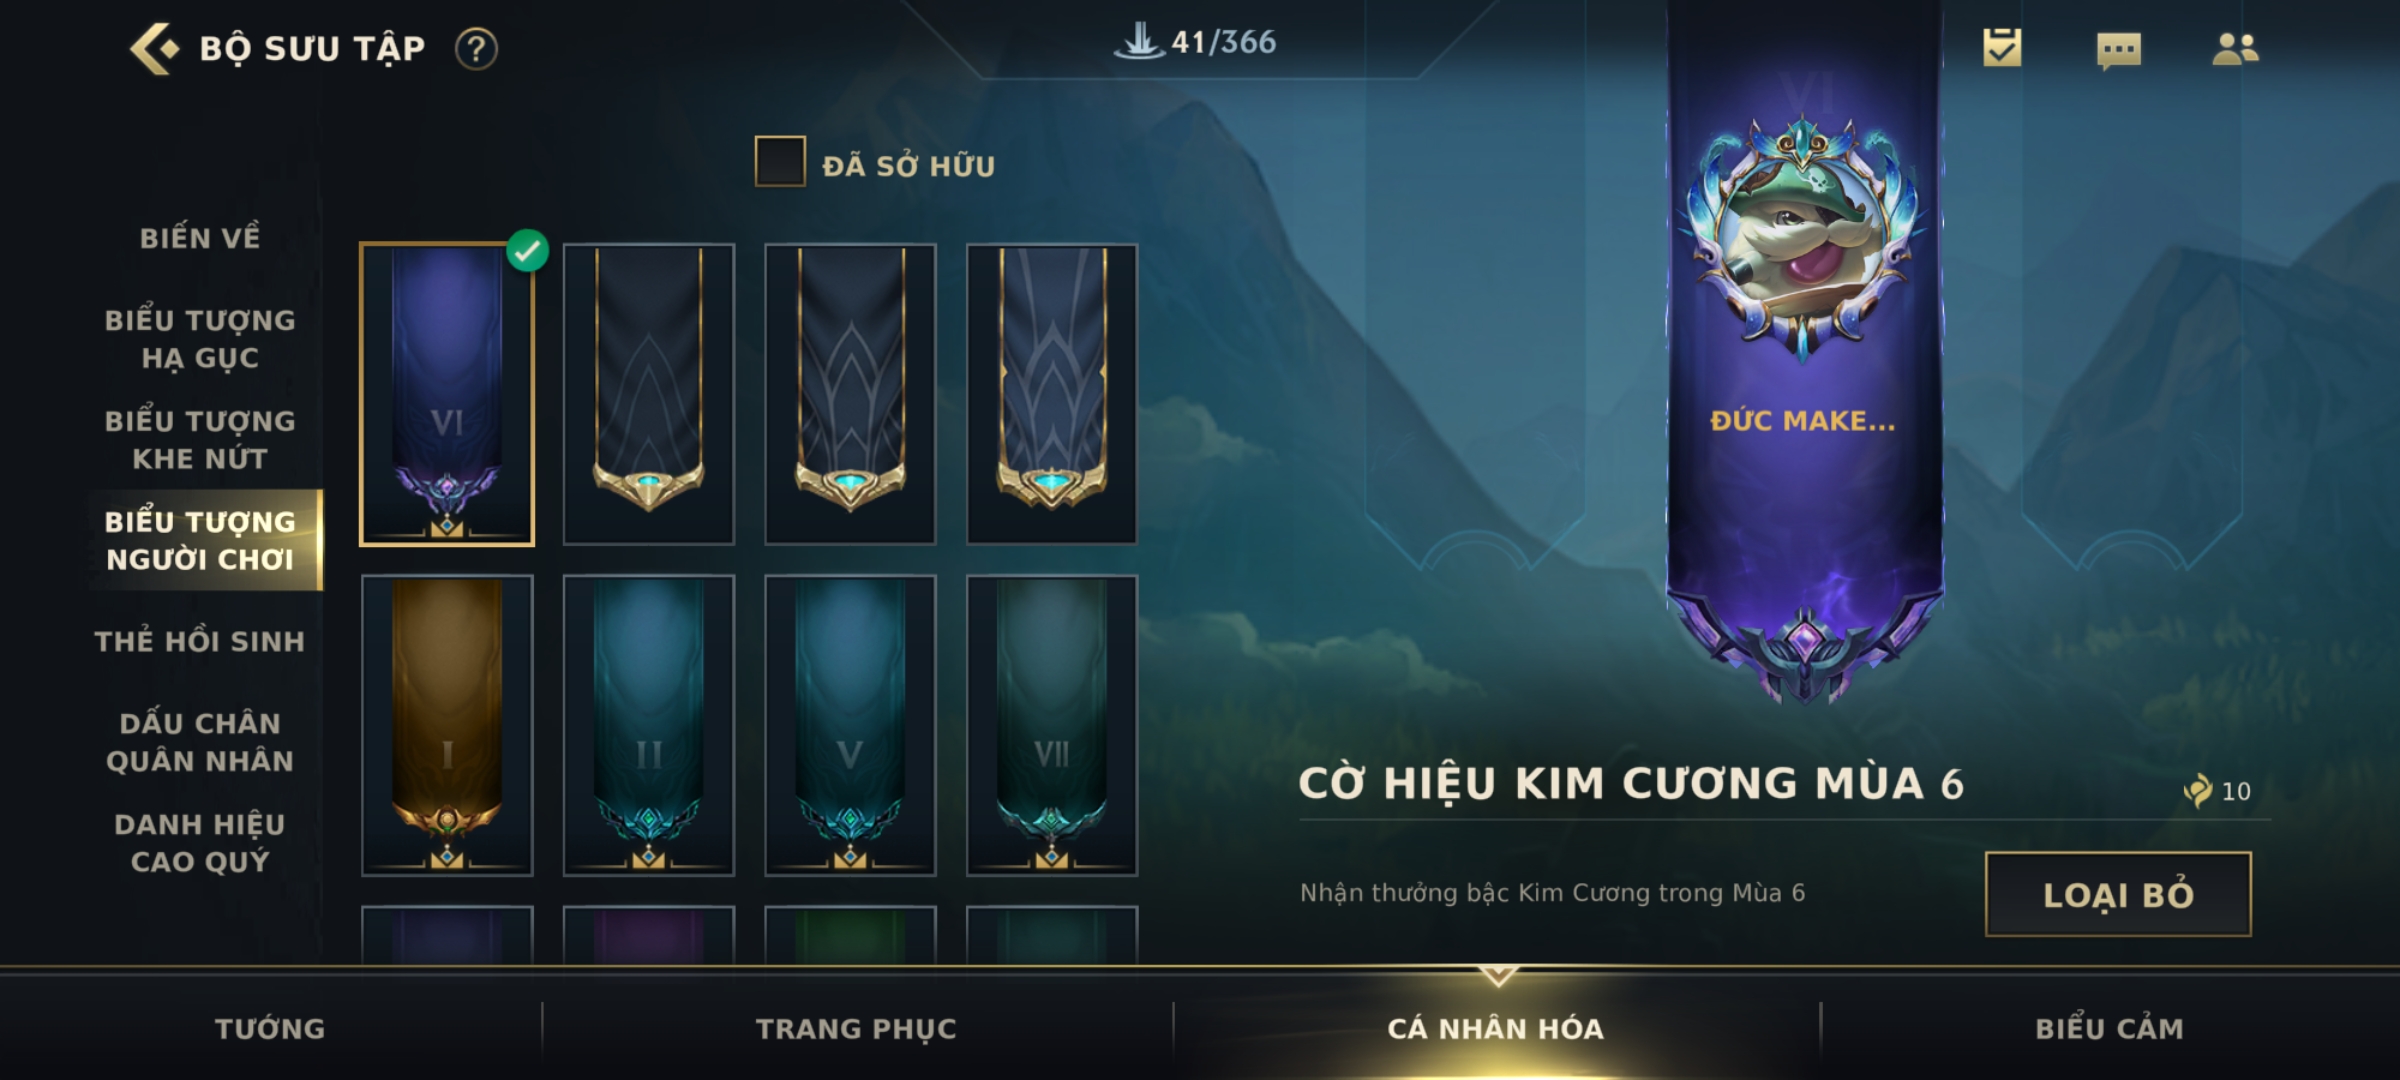
Task: Open the Biến Về category
Action: point(200,238)
